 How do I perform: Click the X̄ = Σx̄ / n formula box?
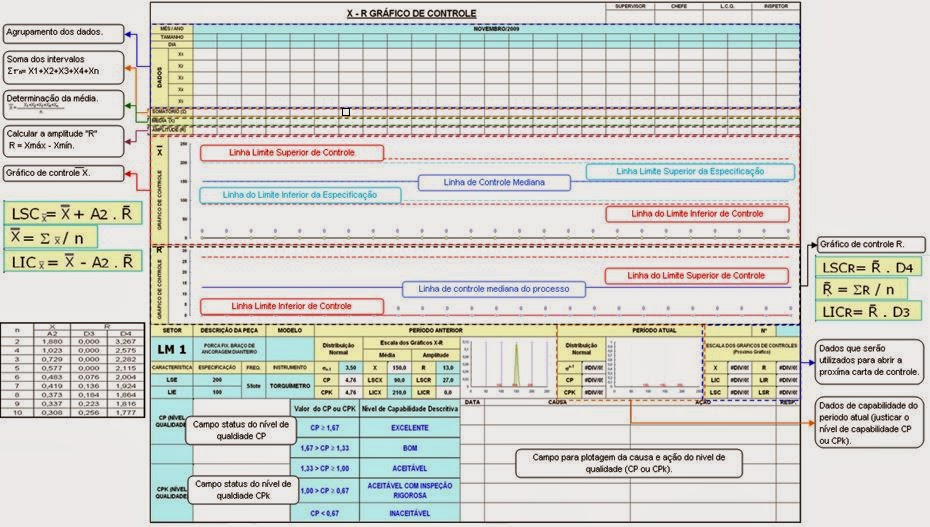click(x=50, y=237)
